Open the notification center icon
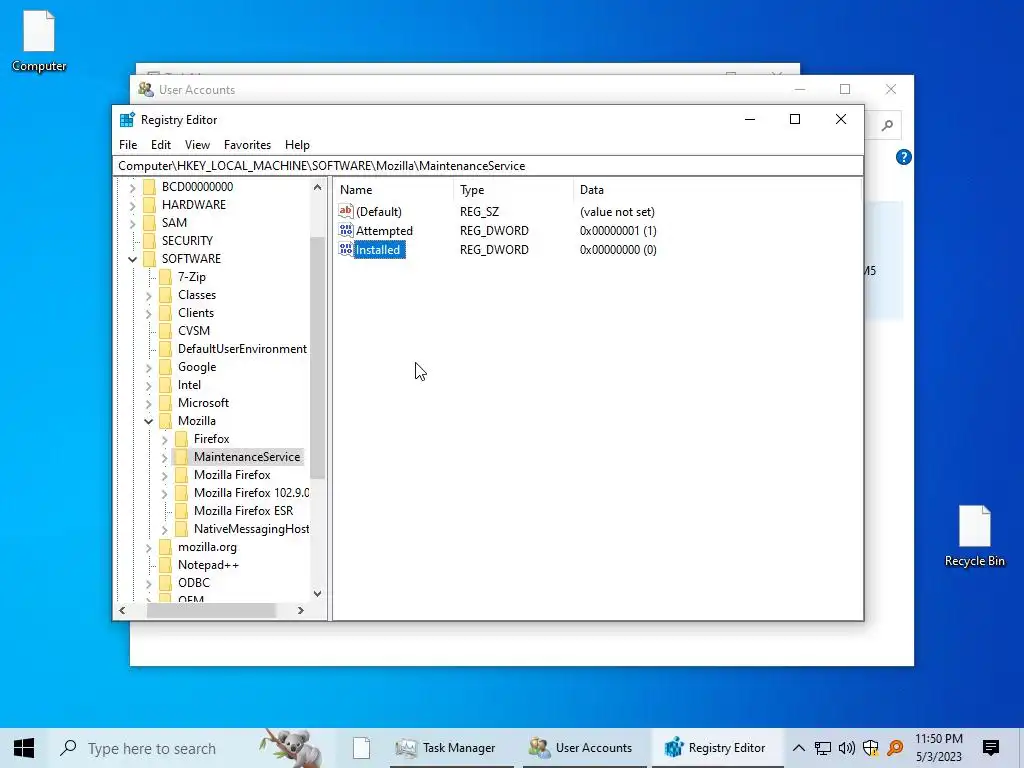This screenshot has width=1024, height=768. pyautogui.click(x=991, y=748)
